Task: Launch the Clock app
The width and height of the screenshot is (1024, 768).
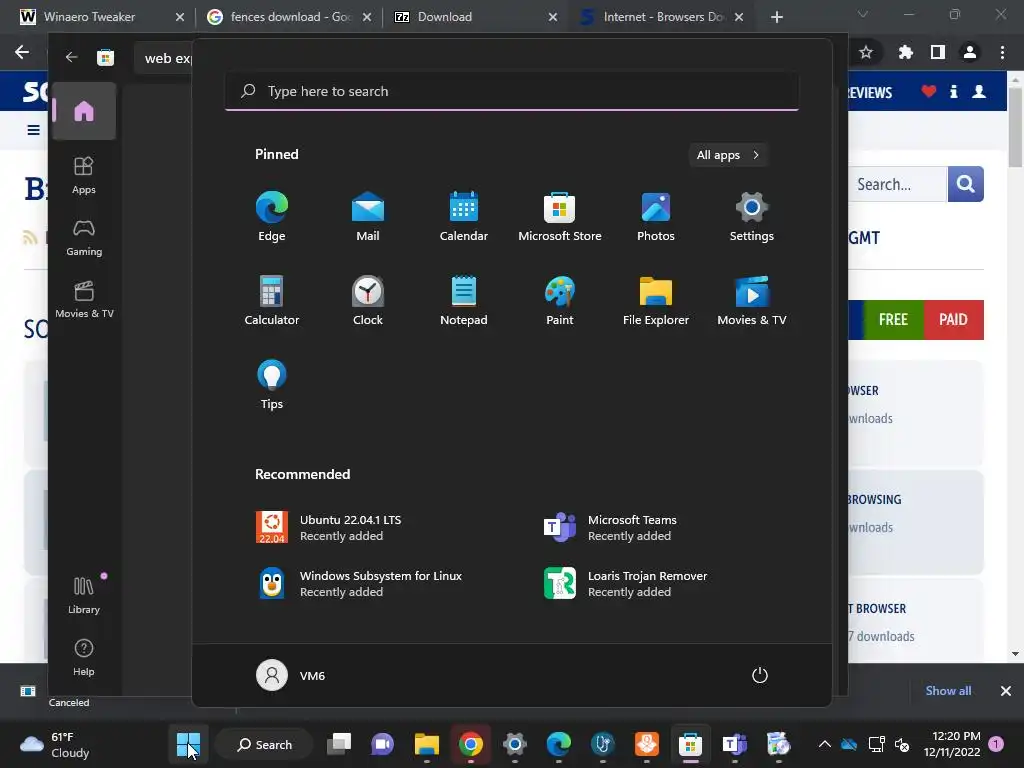Action: click(x=368, y=300)
